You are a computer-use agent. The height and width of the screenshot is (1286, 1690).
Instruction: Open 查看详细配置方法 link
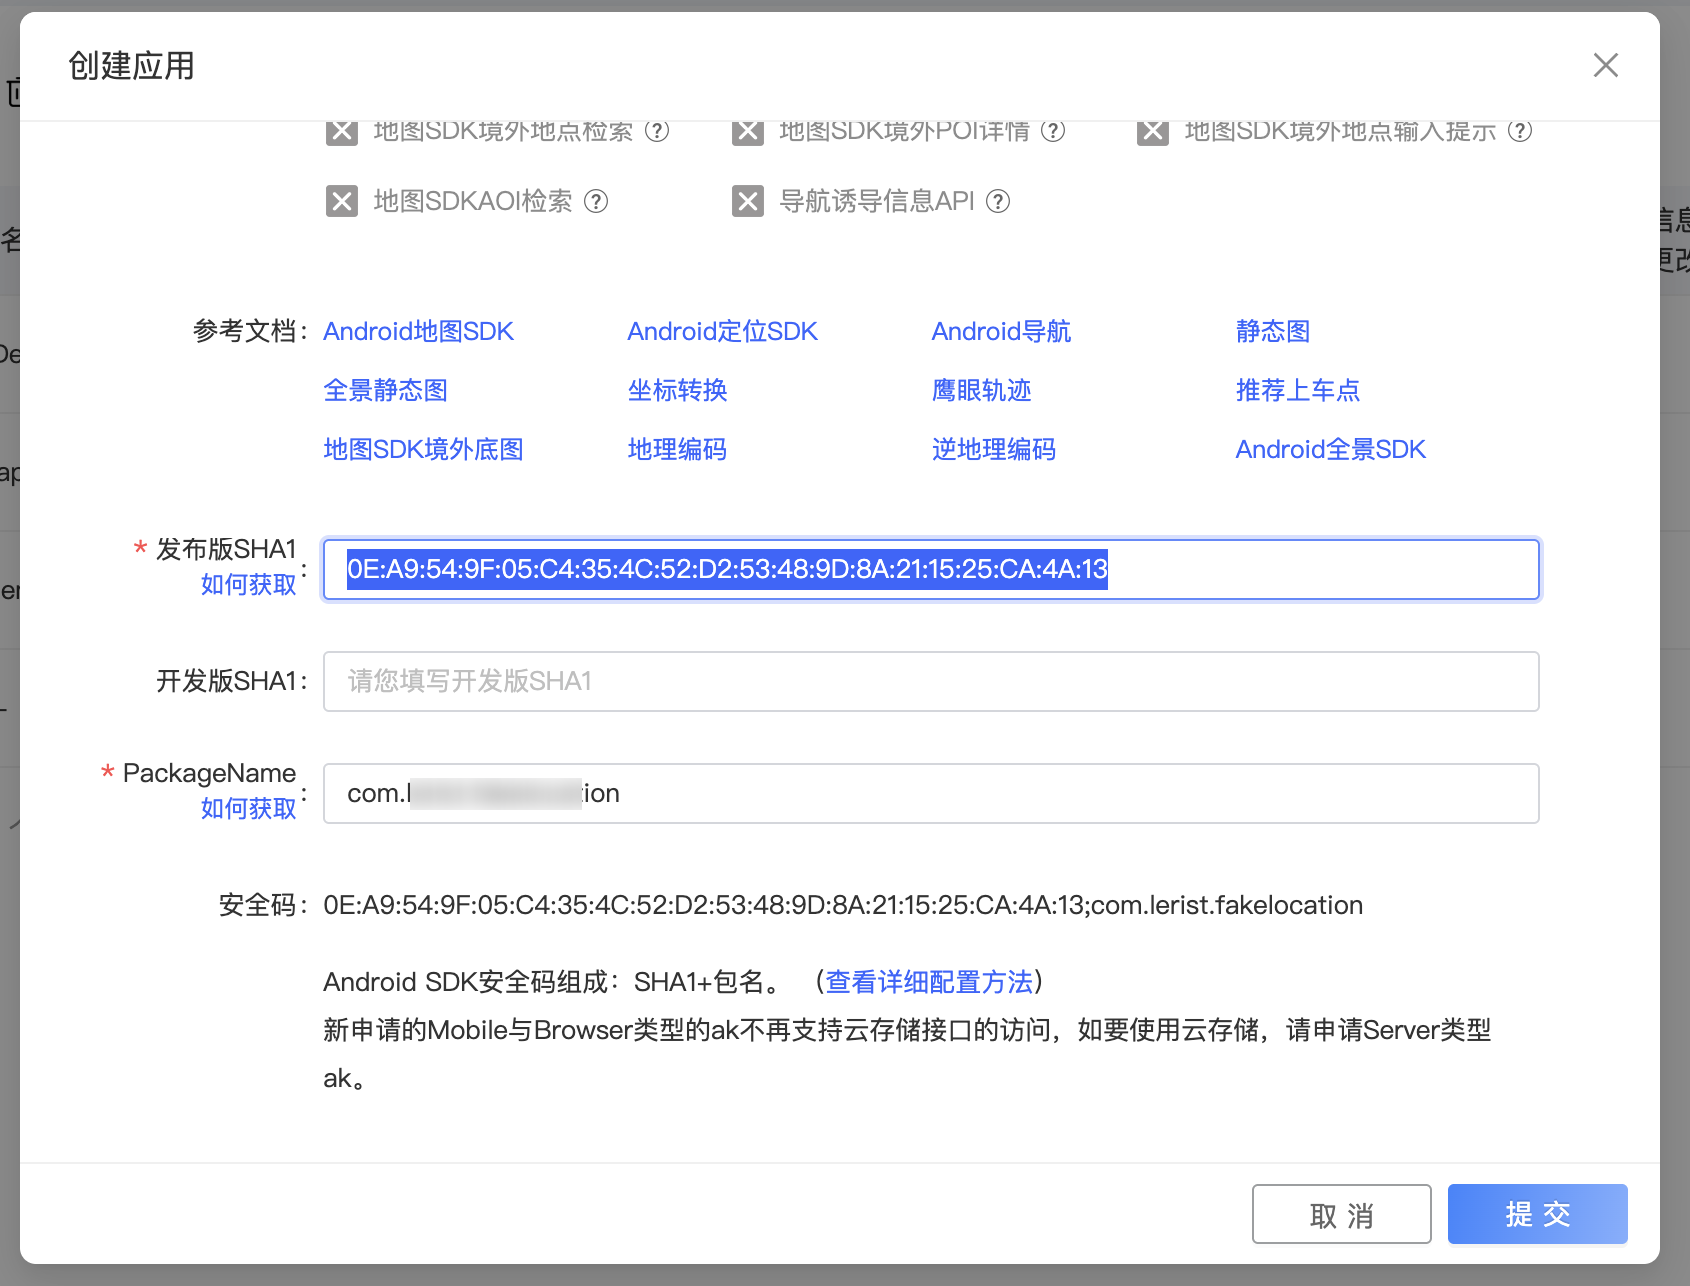coord(929,982)
